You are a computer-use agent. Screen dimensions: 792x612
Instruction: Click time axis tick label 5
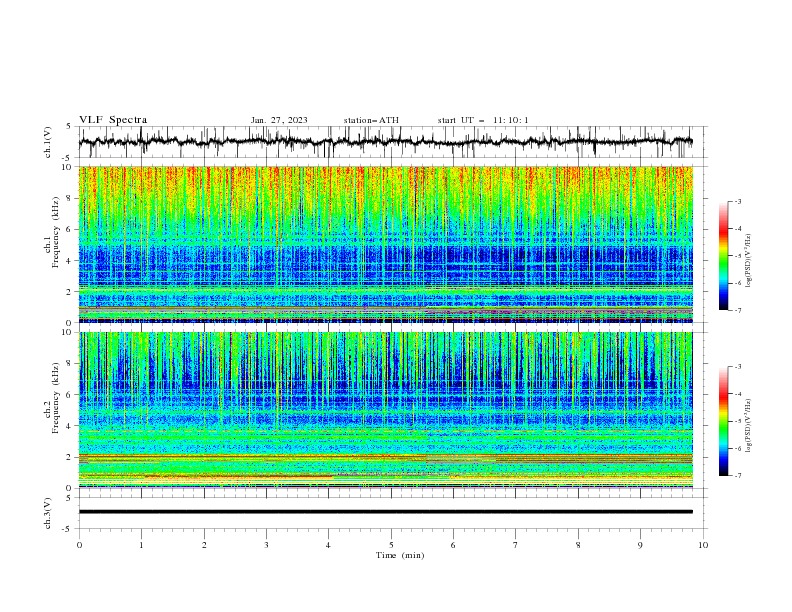tap(391, 545)
